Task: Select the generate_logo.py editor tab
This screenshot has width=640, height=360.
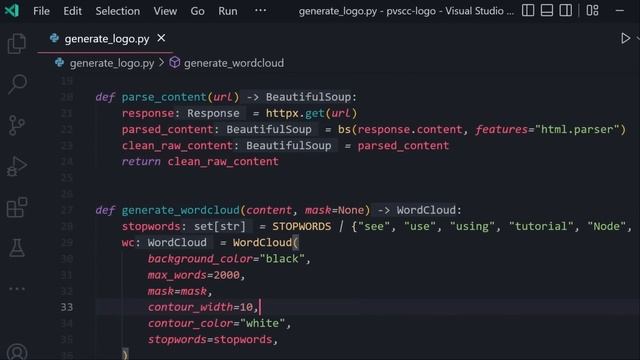Action: tap(107, 39)
